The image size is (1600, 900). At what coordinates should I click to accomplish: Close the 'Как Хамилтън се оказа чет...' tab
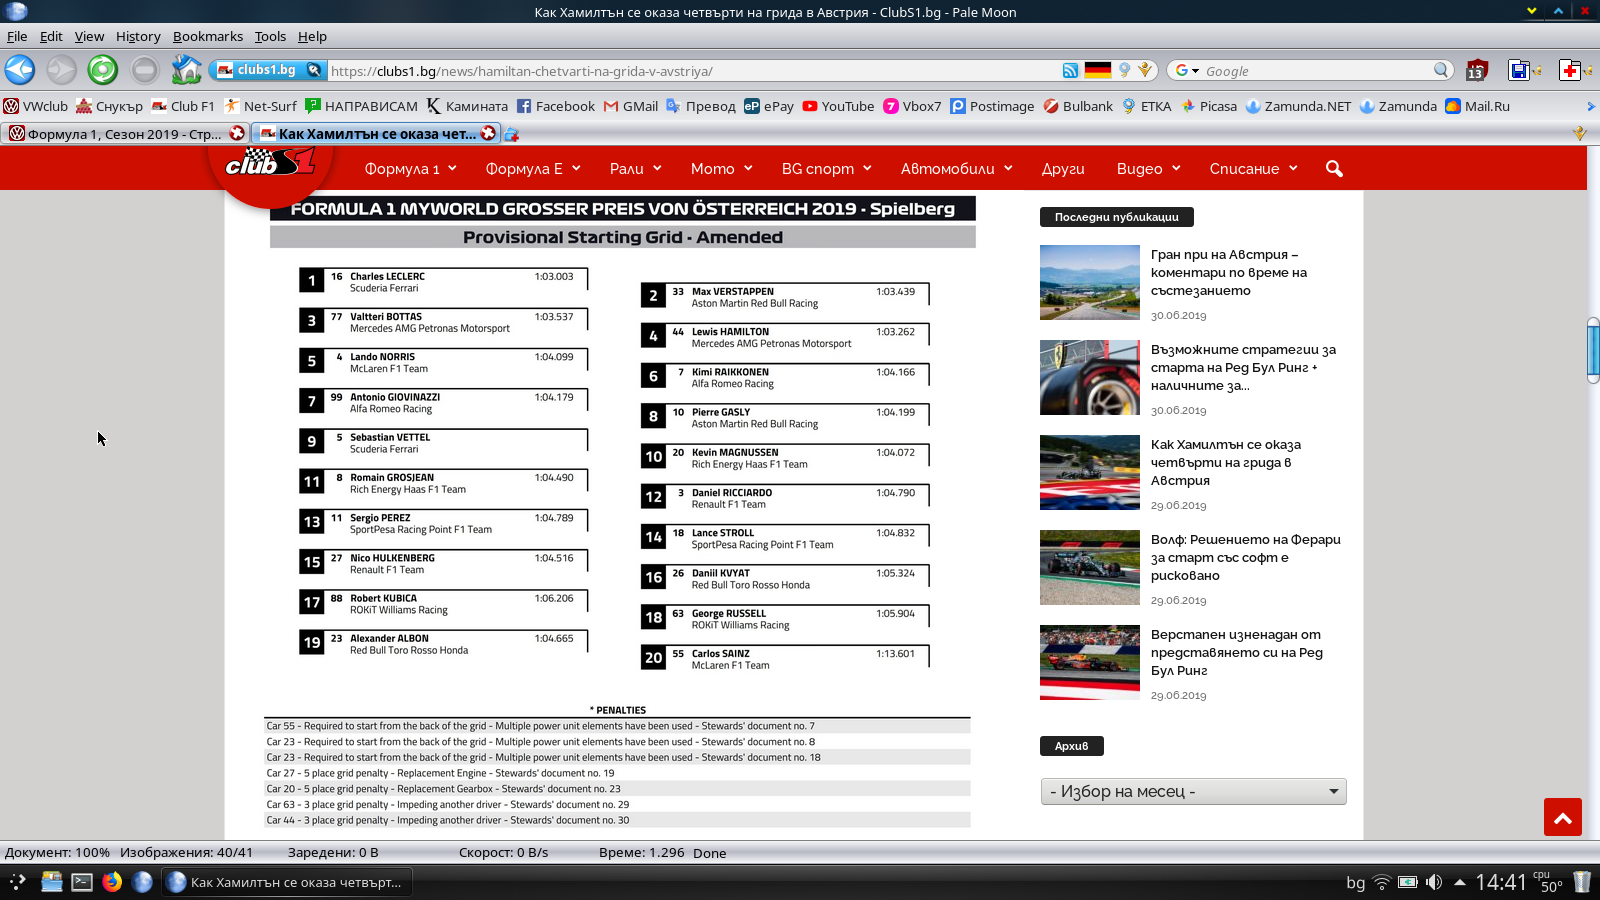tap(488, 133)
